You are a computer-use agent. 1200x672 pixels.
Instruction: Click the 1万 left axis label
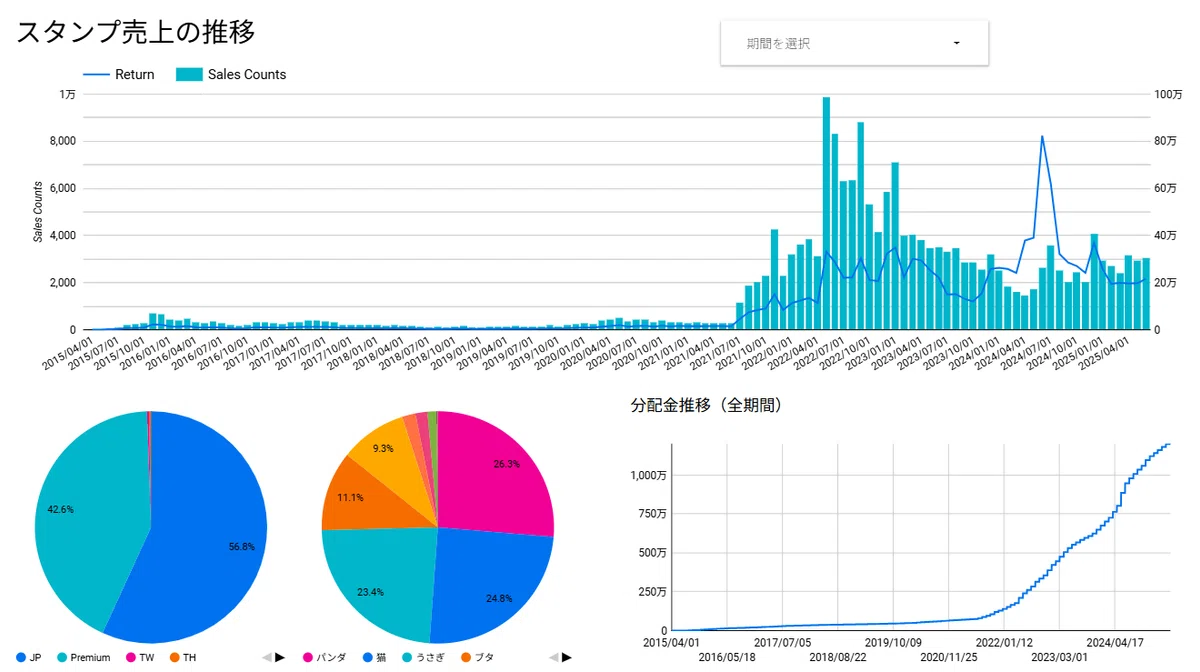pyautogui.click(x=68, y=94)
